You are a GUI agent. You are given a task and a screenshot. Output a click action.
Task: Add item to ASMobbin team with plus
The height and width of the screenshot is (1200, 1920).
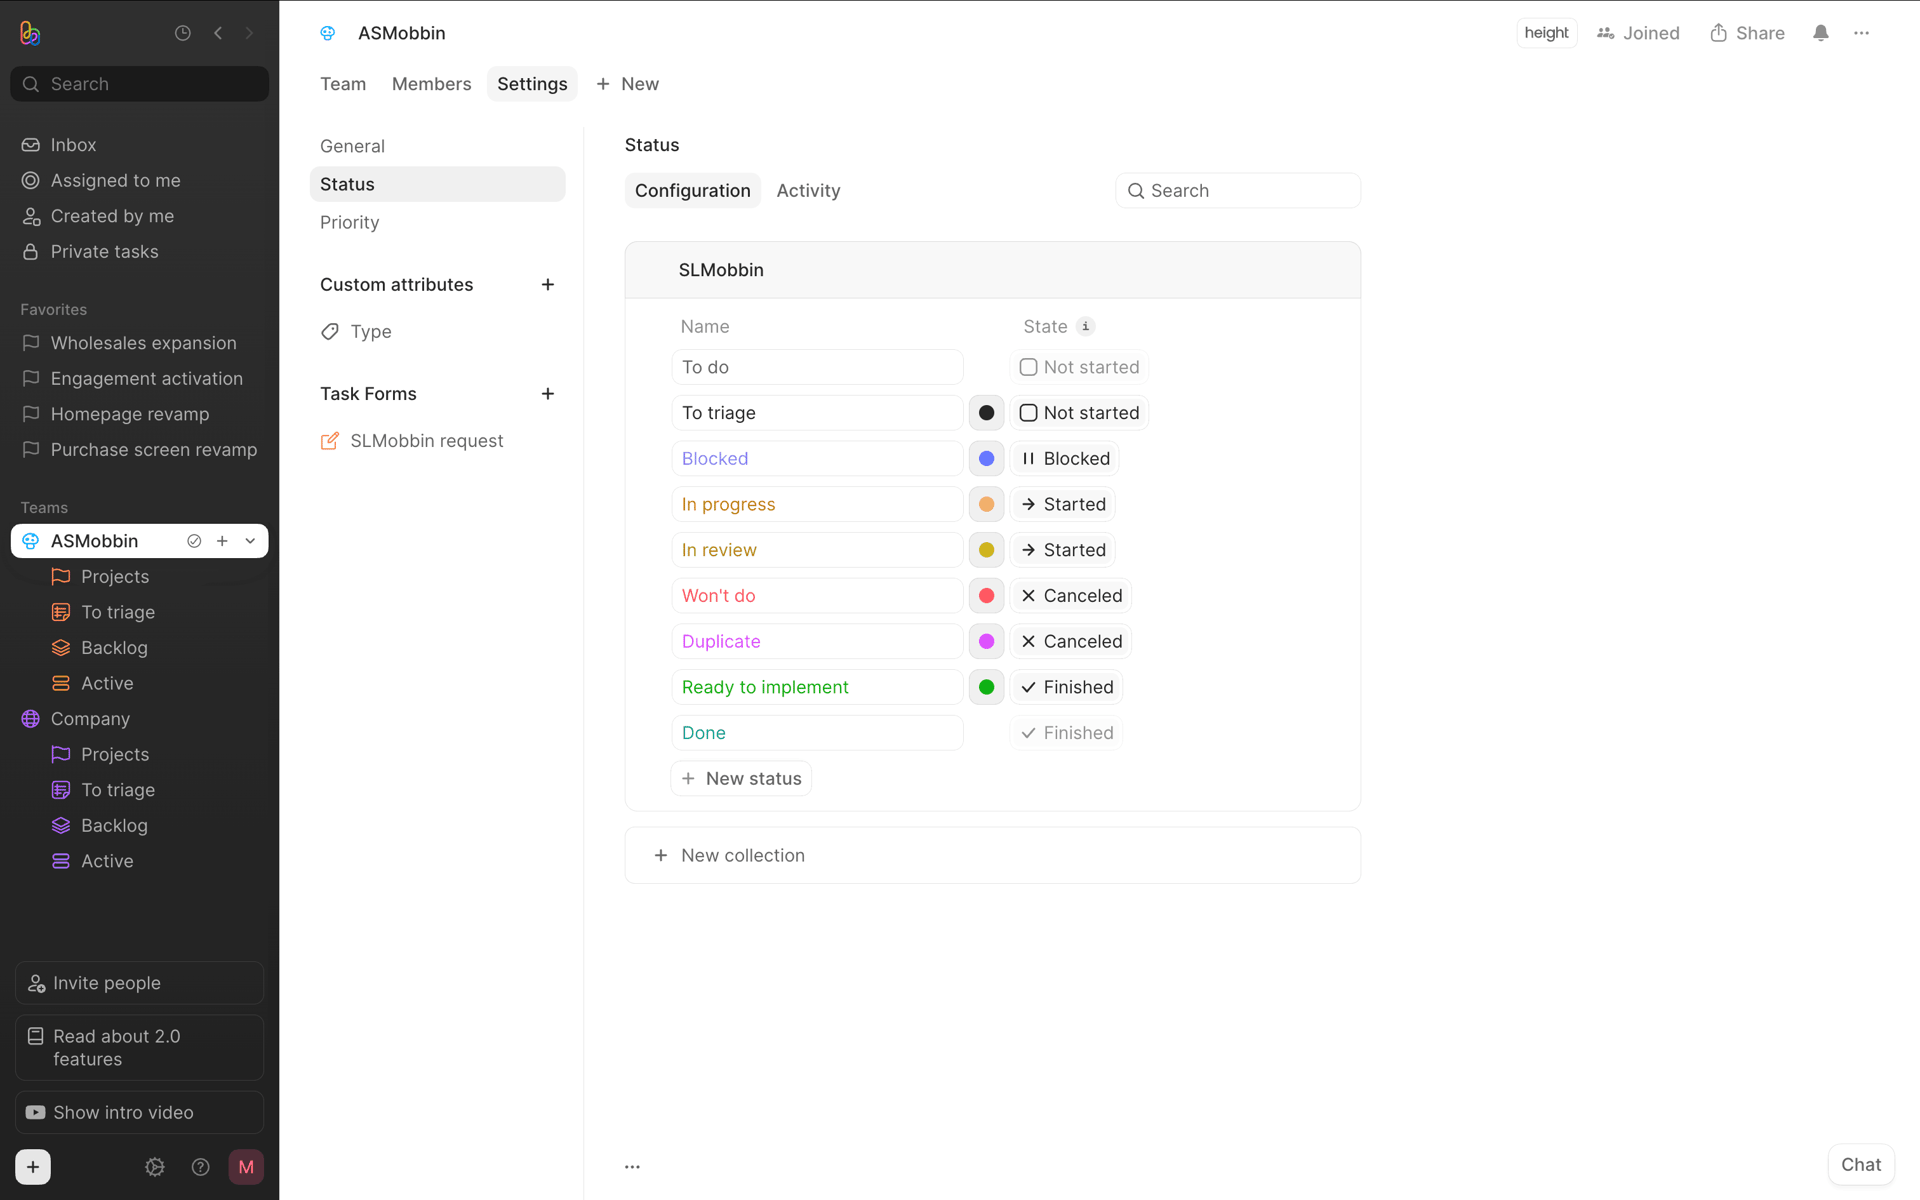[222, 541]
